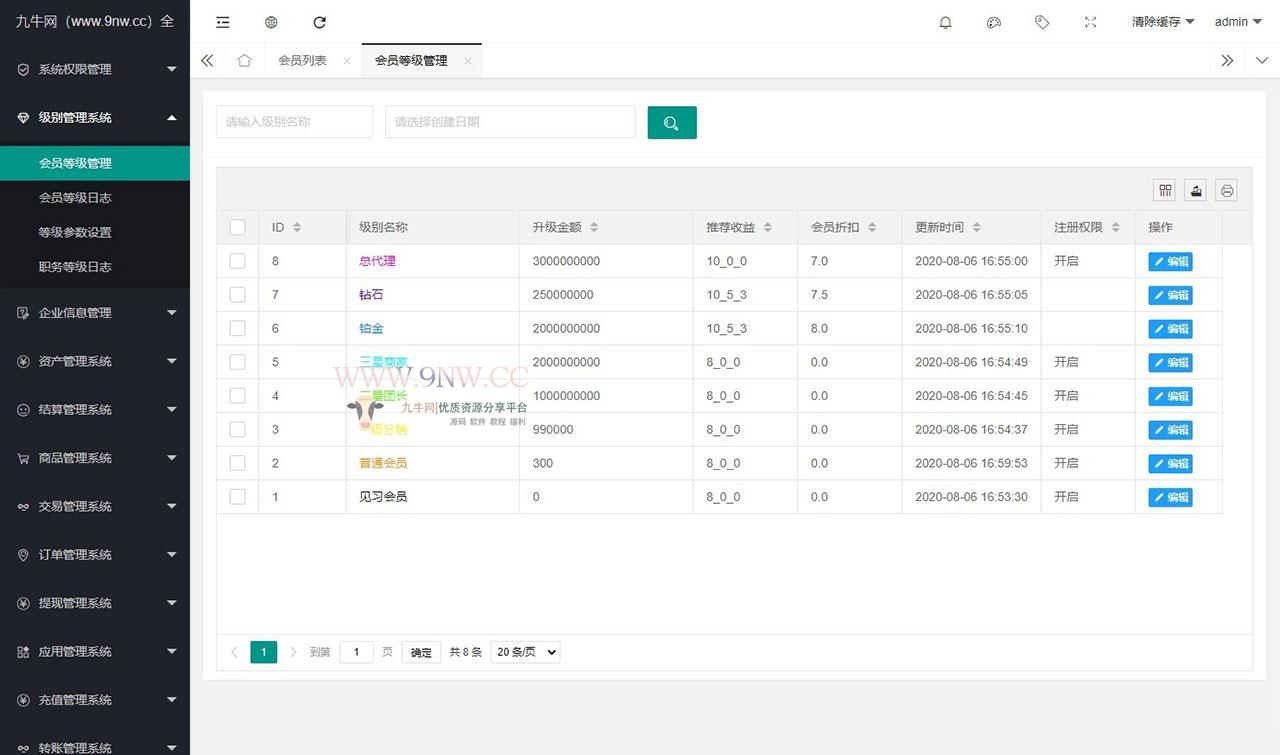Expand 企业信息管理 menu
Screen dimensions: 1280x755
95,312
